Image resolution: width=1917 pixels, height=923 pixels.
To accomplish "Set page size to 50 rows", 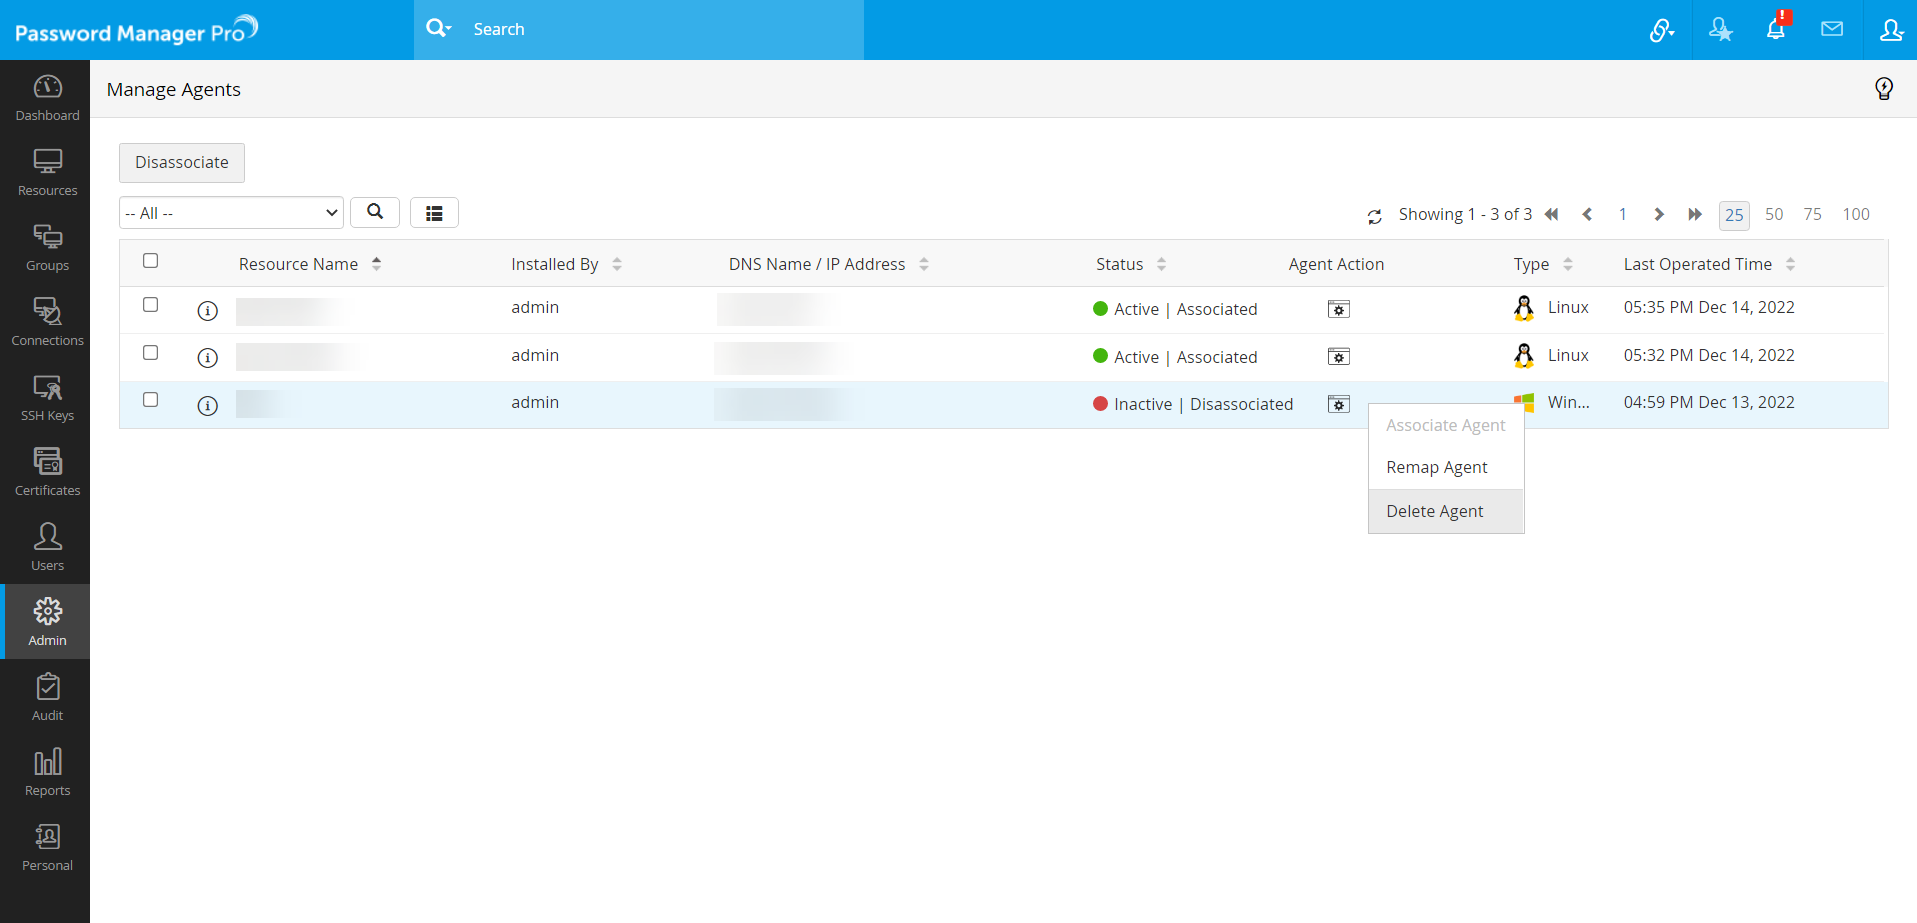I will coord(1773,214).
